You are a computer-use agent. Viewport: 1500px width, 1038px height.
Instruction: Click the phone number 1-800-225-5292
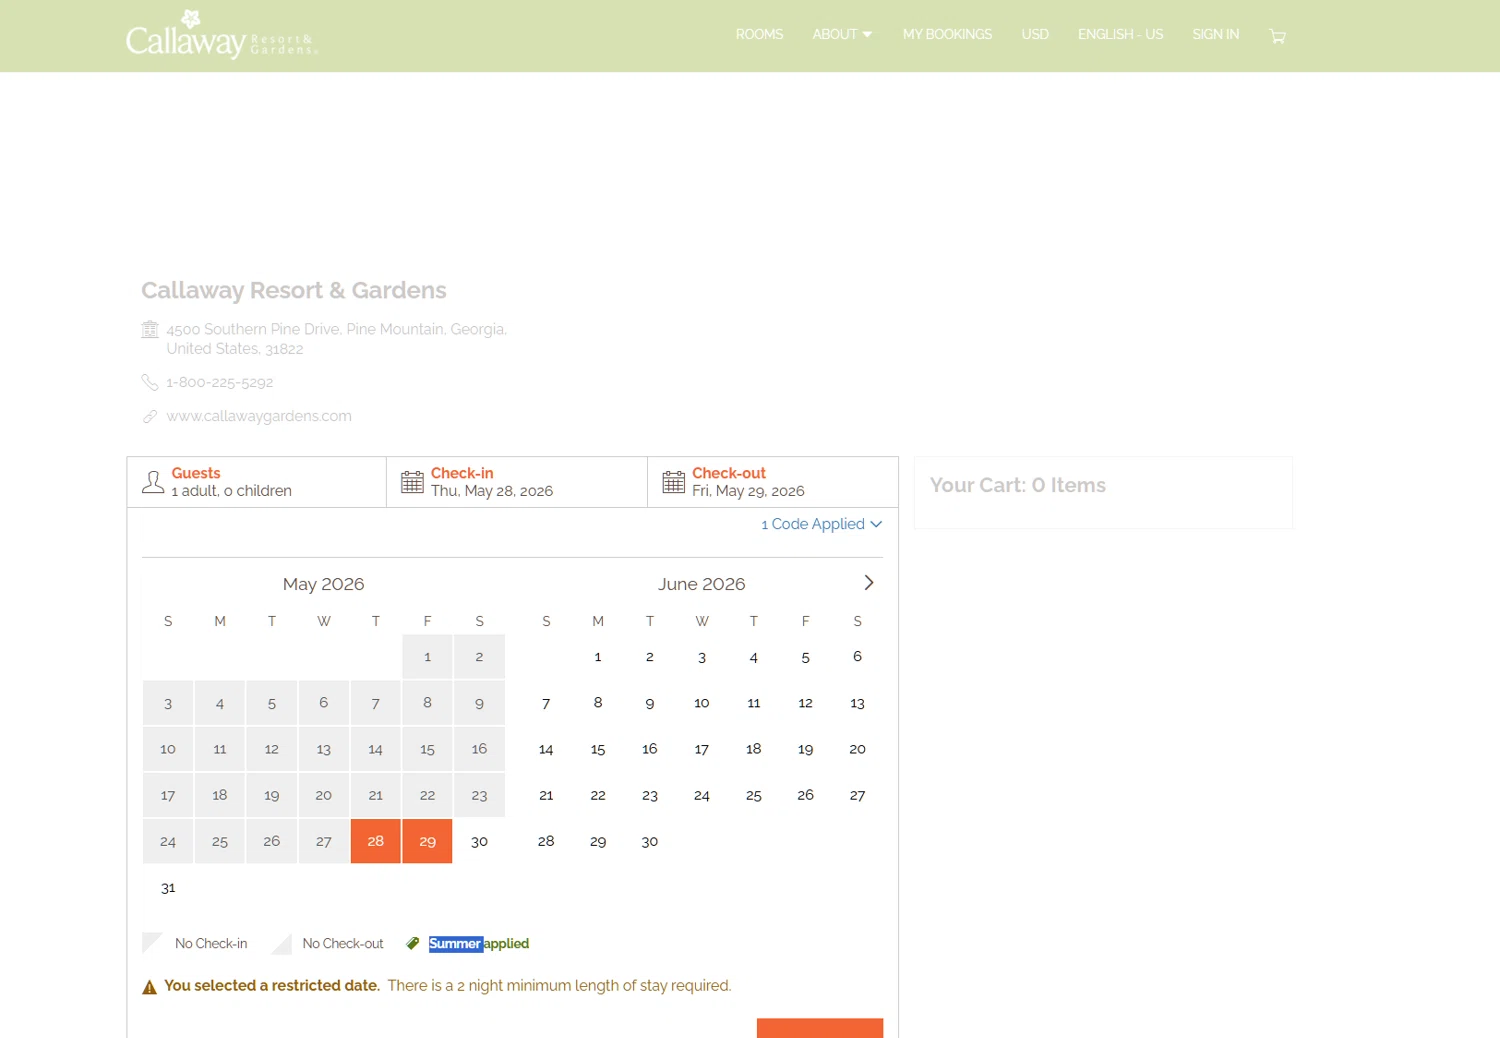tap(220, 382)
